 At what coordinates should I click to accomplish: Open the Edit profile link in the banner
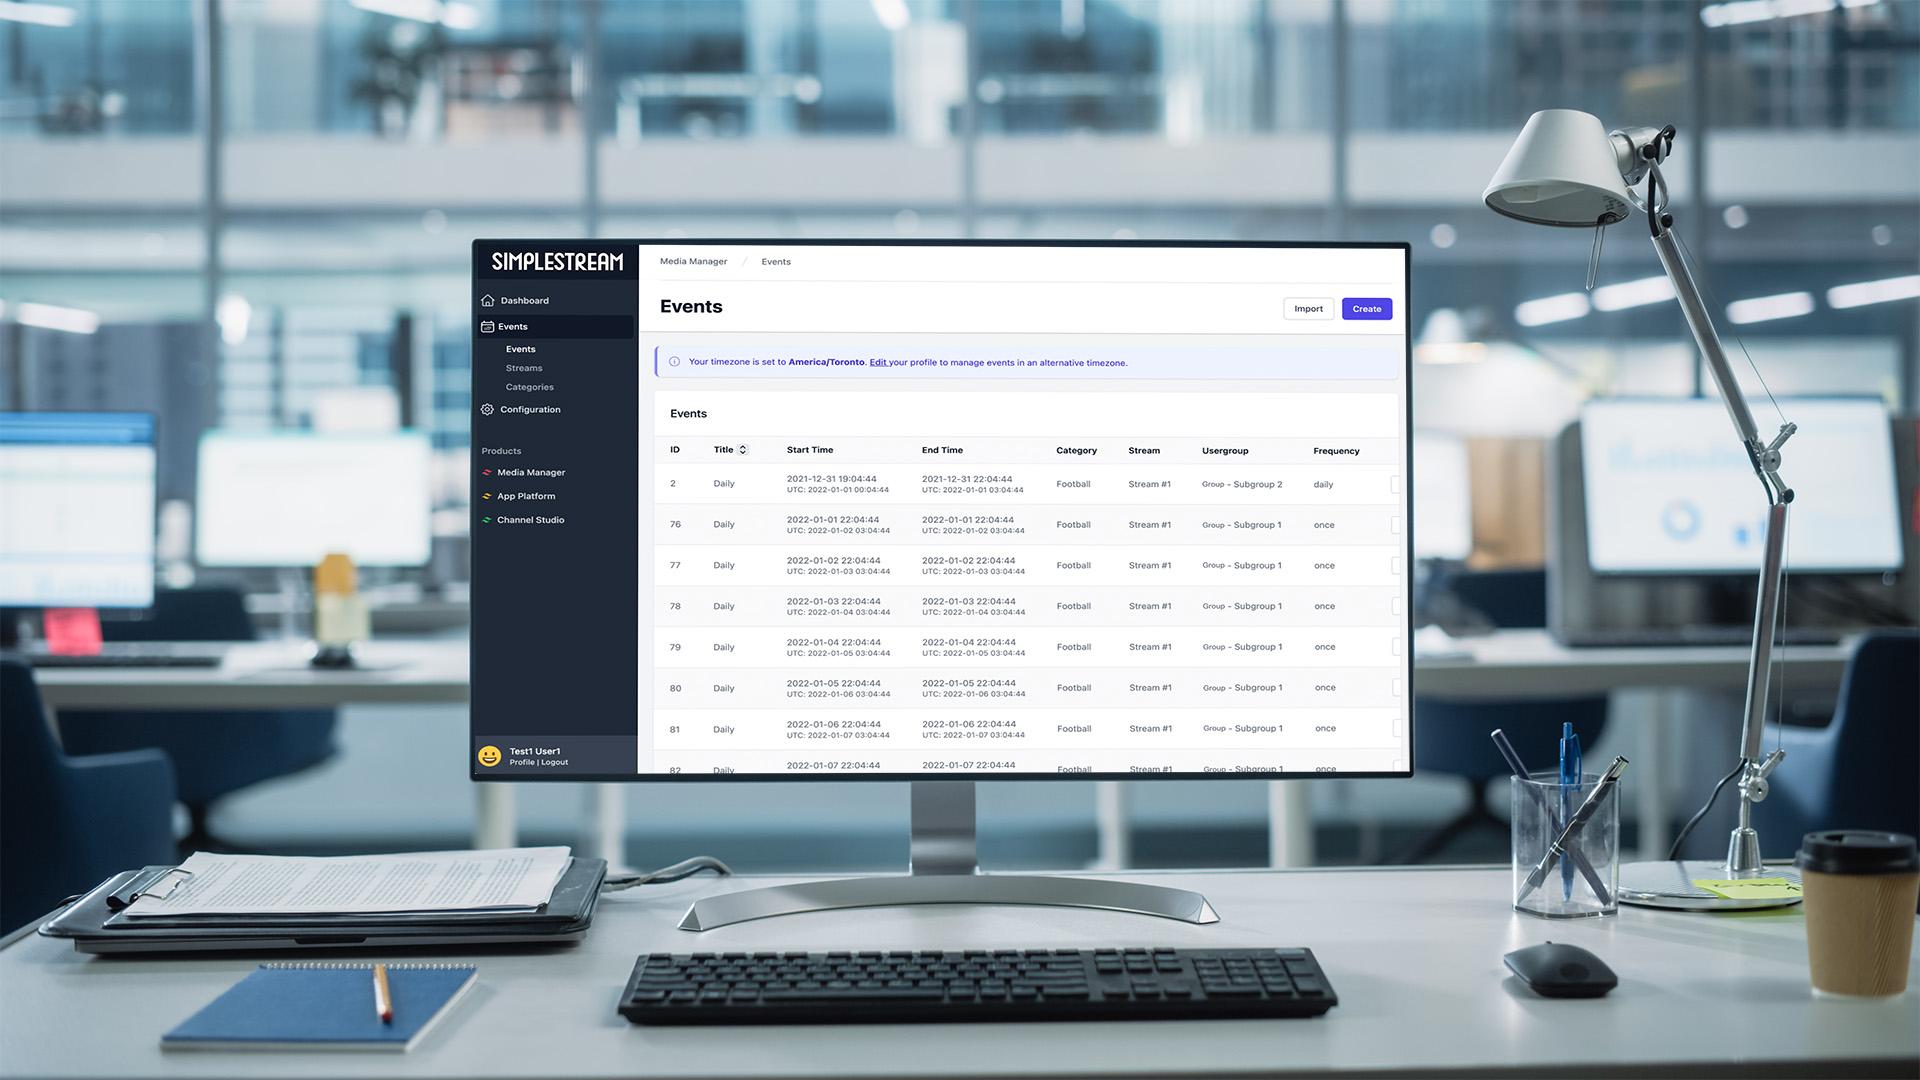[877, 362]
